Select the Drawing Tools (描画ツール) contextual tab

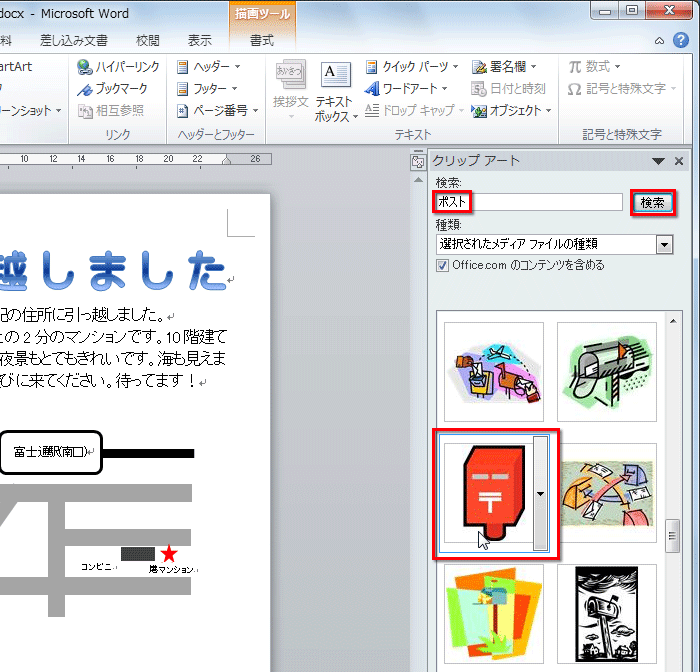(262, 14)
